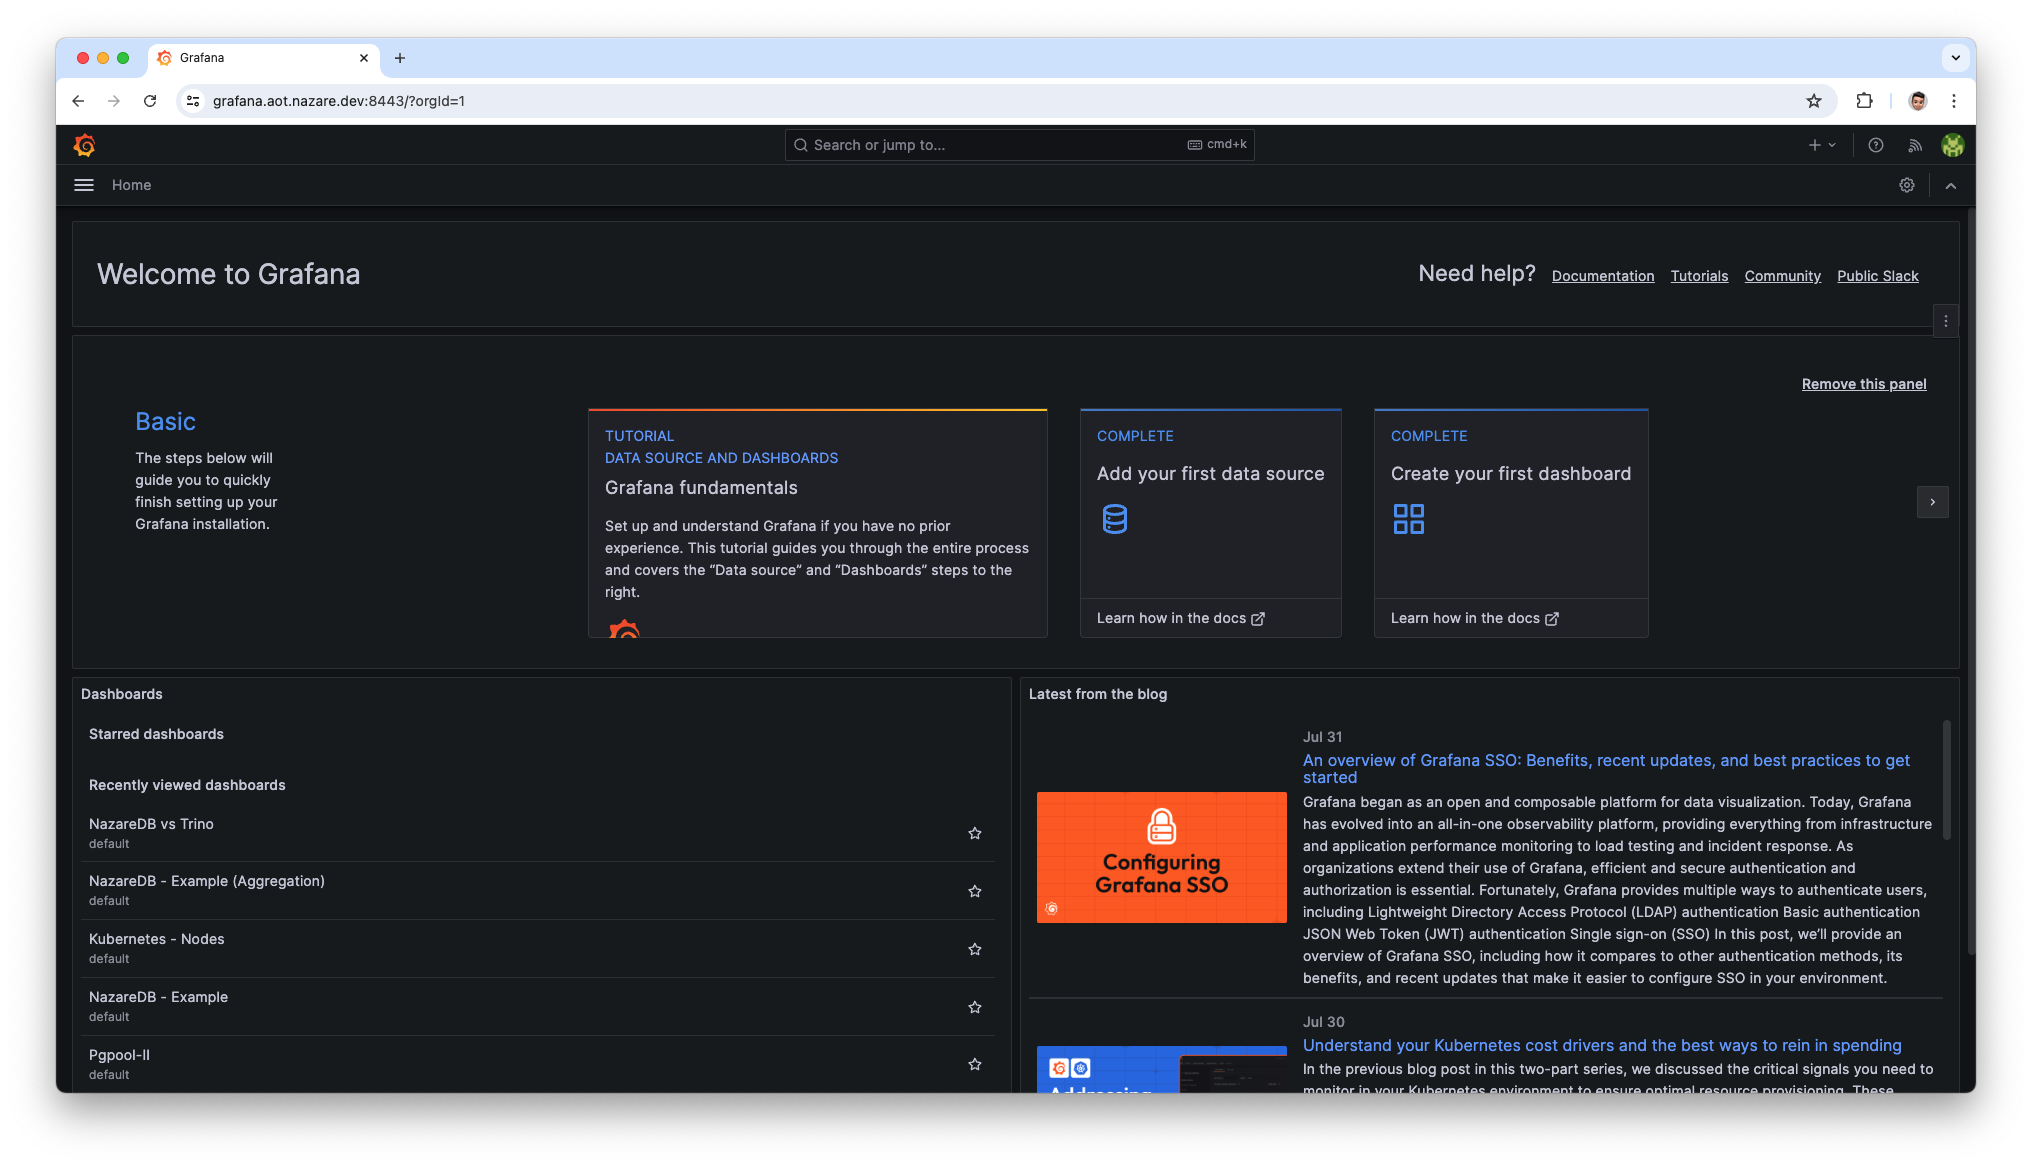Bookmark this page with the star icon
2032x1167 pixels.
1813,101
